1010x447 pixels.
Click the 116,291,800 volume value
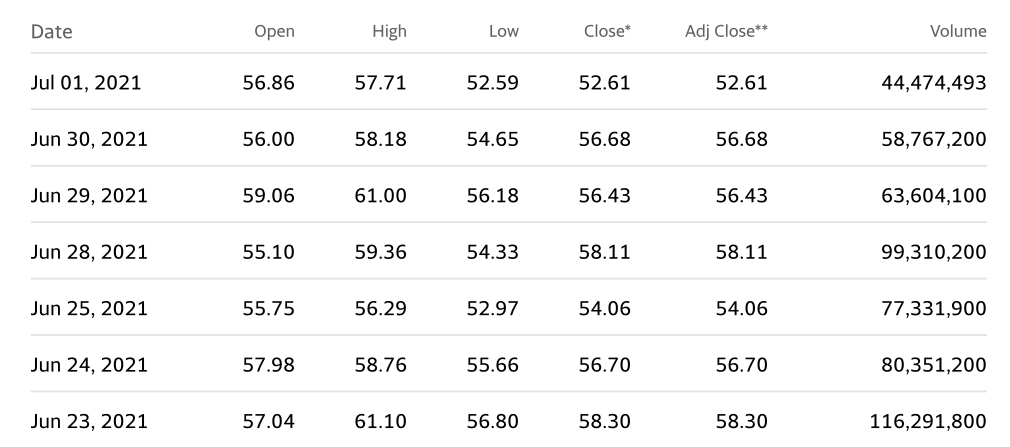[914, 421]
